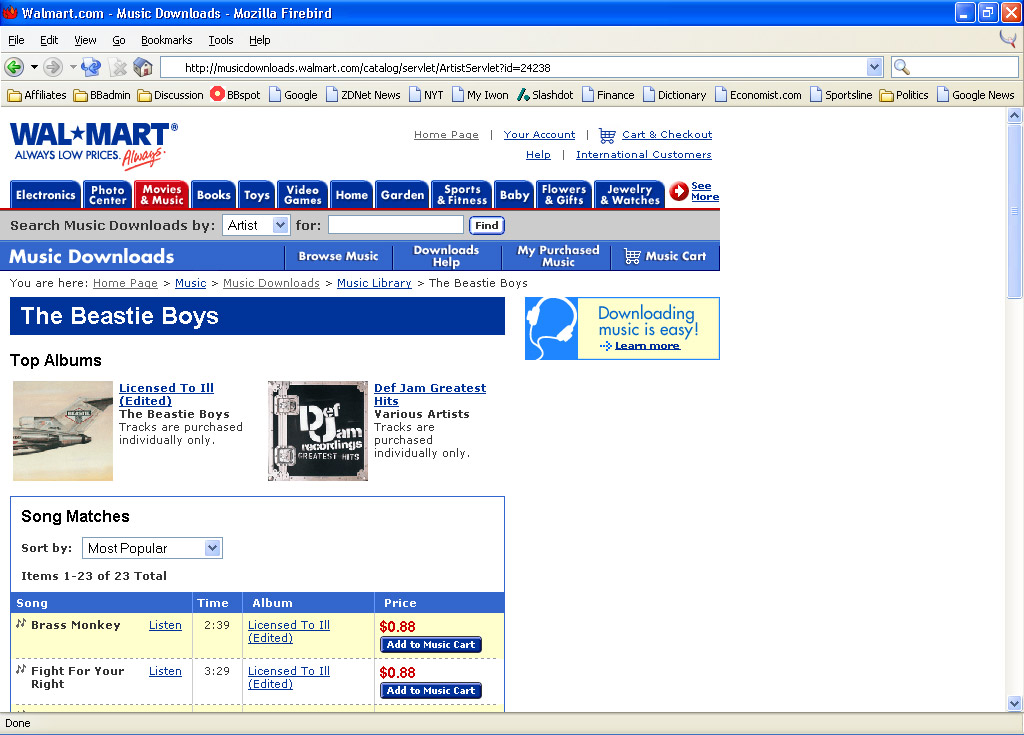The height and width of the screenshot is (735, 1024).
Task: Open the Dictionary bookmark
Action: tap(675, 95)
